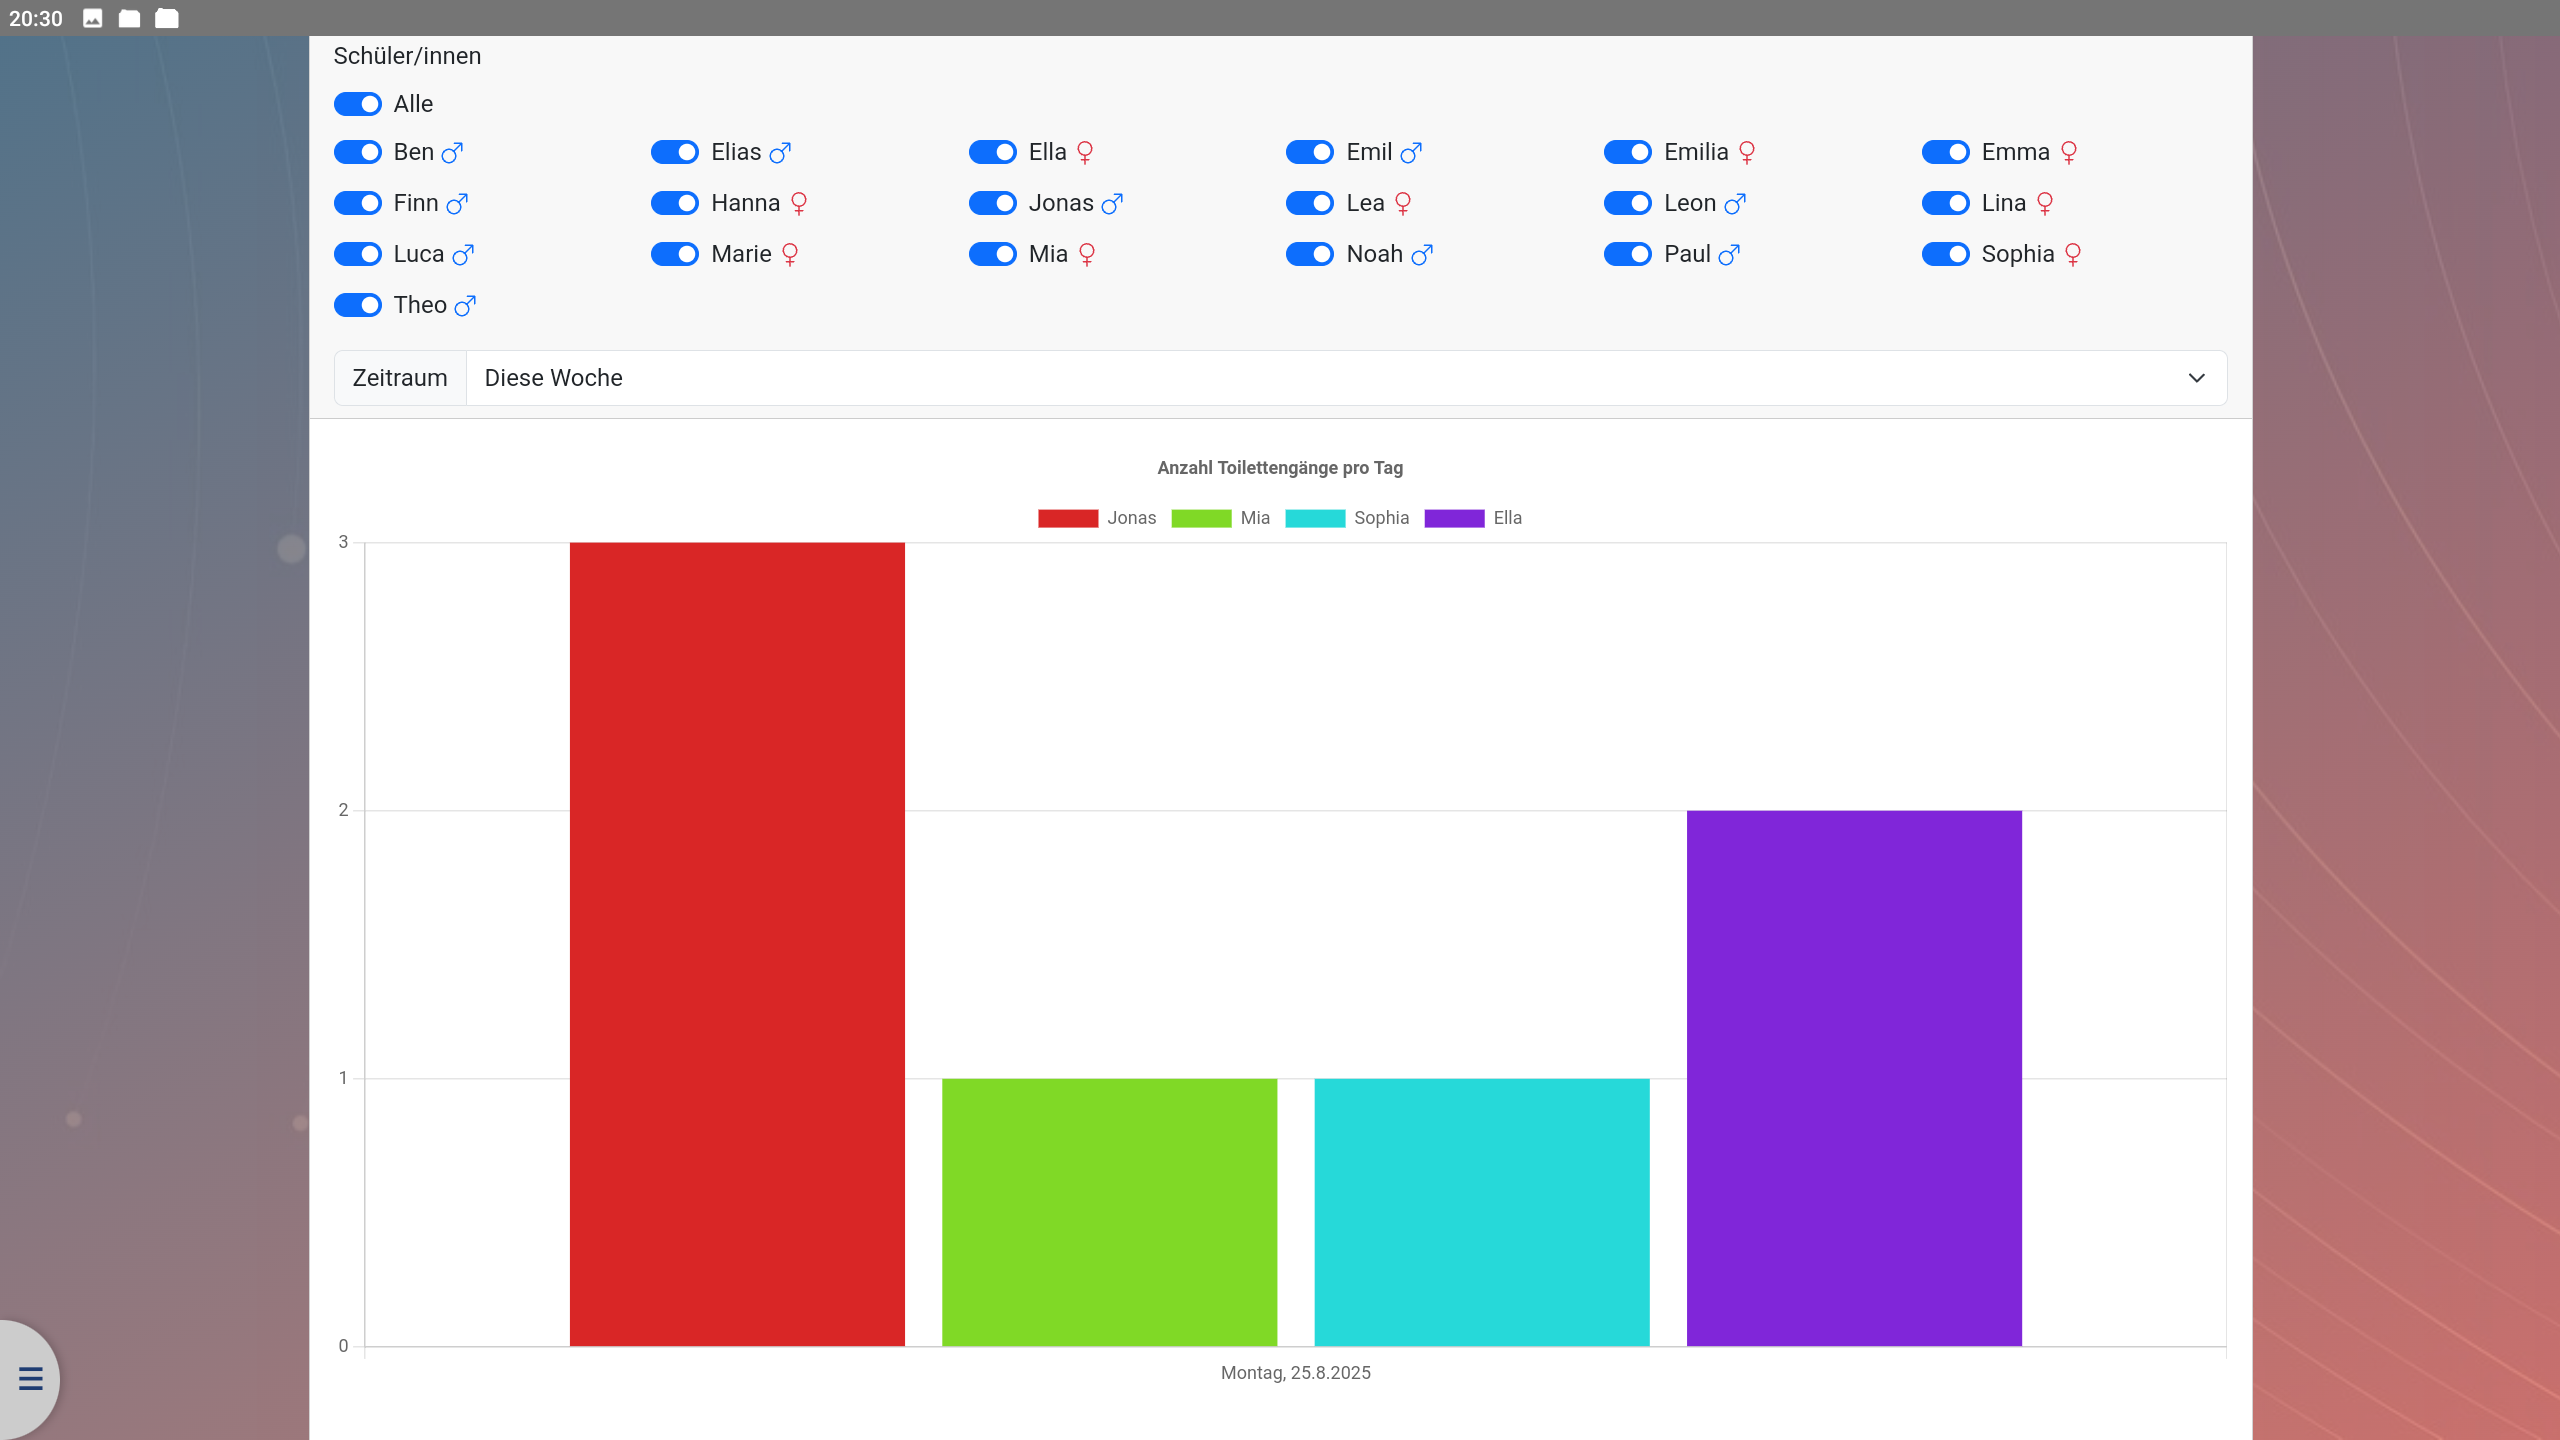Screen dimensions: 2560x1440
Task: Click the female symbol next to Hanna
Action: [798, 204]
